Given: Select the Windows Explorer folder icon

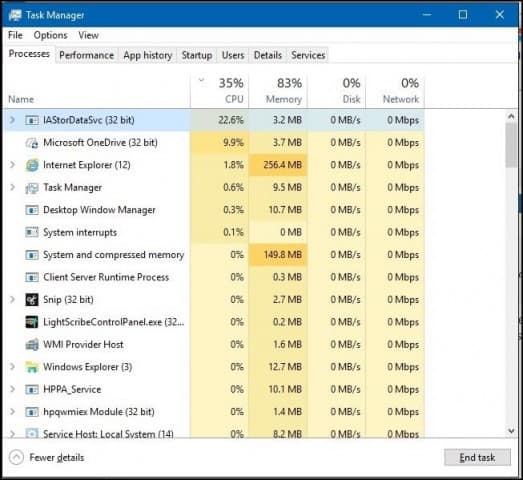Looking at the screenshot, I should point(32,367).
